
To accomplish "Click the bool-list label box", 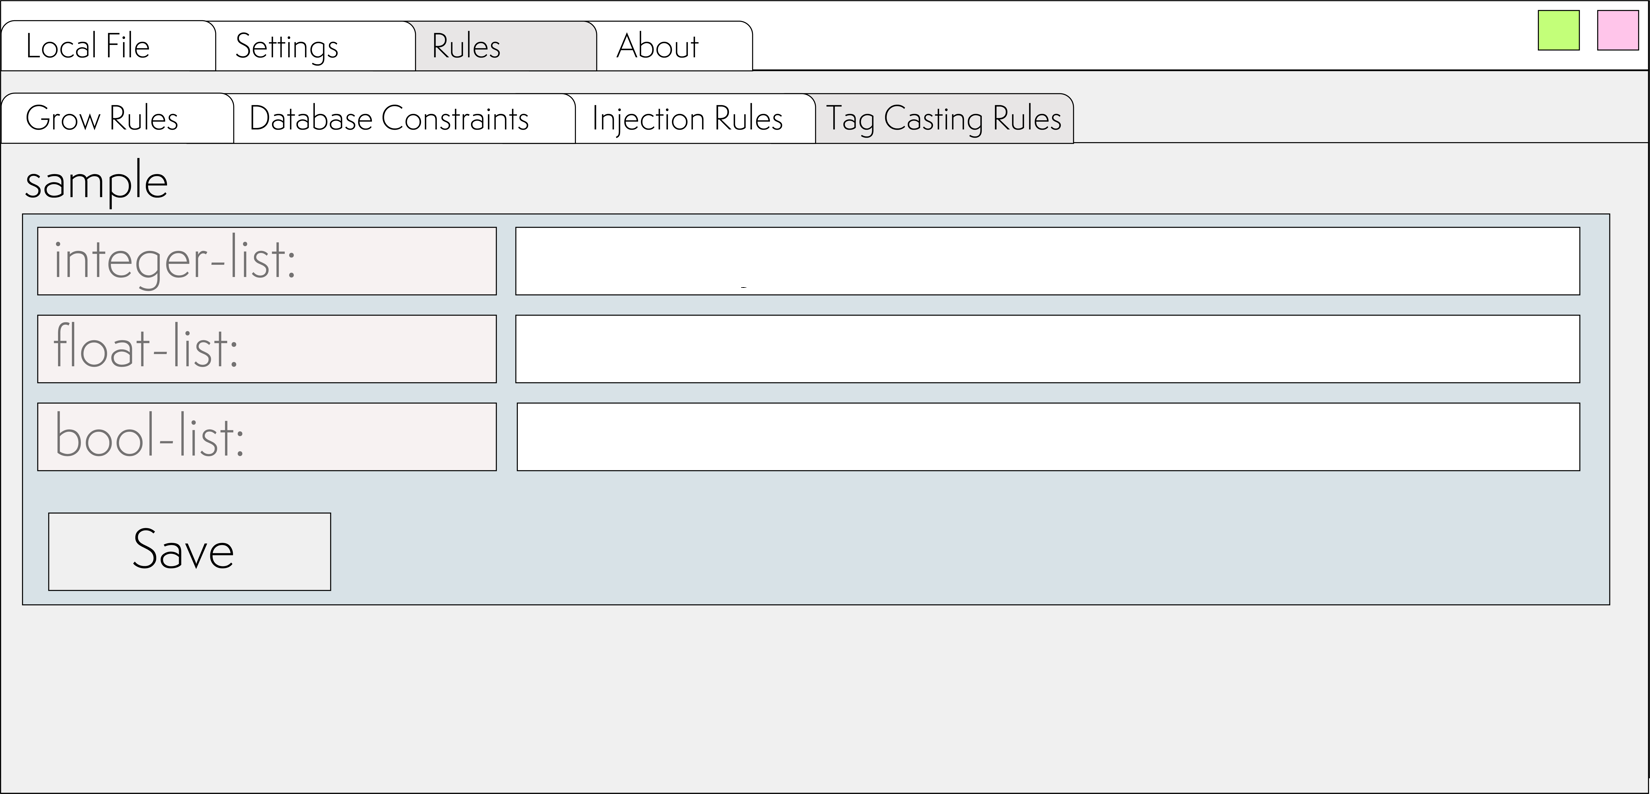I will pyautogui.click(x=267, y=437).
